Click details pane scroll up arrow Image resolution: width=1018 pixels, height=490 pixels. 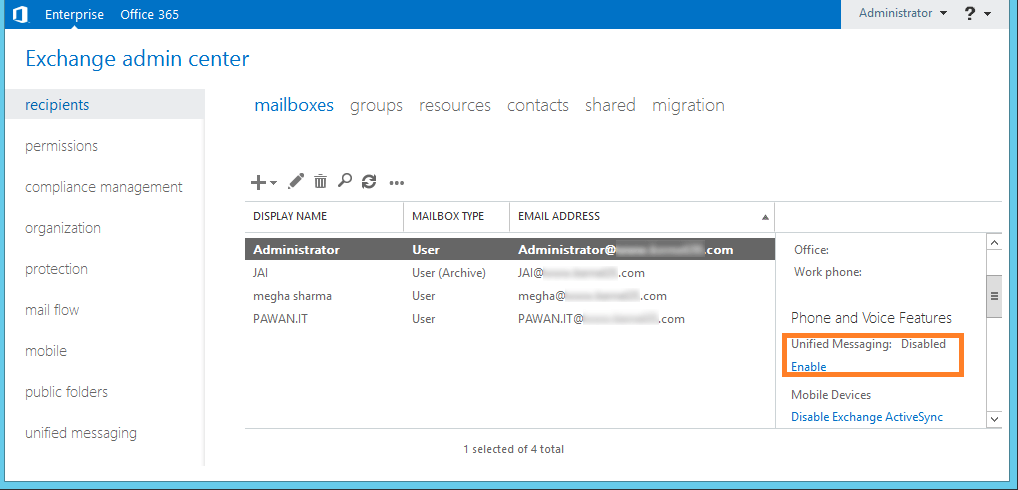click(x=994, y=242)
